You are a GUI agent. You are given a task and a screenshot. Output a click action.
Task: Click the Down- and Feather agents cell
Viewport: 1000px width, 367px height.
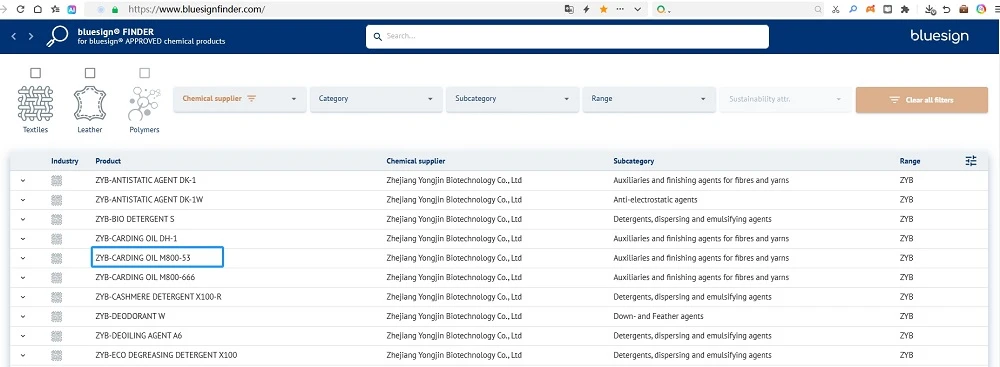[x=658, y=317]
